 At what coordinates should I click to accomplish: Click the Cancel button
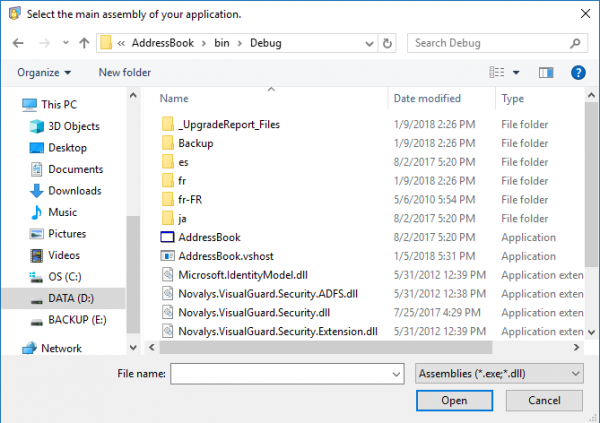coord(544,400)
